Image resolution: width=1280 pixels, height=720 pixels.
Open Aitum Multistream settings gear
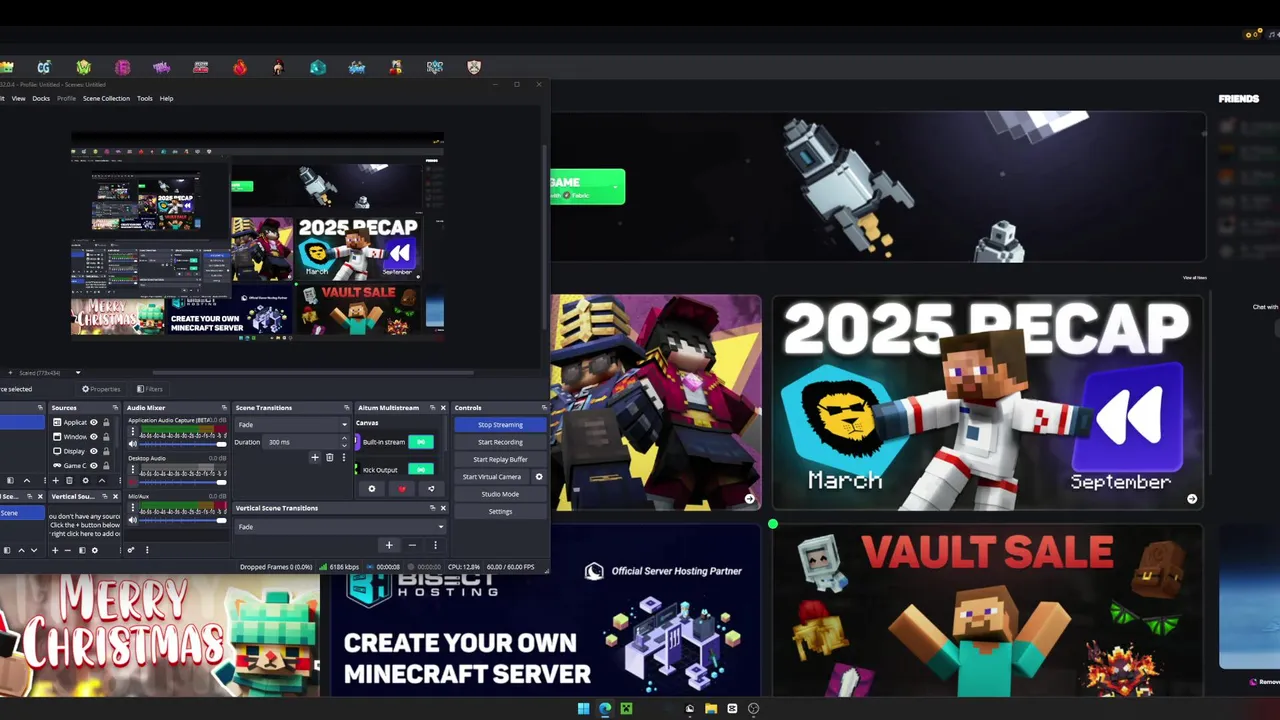372,489
